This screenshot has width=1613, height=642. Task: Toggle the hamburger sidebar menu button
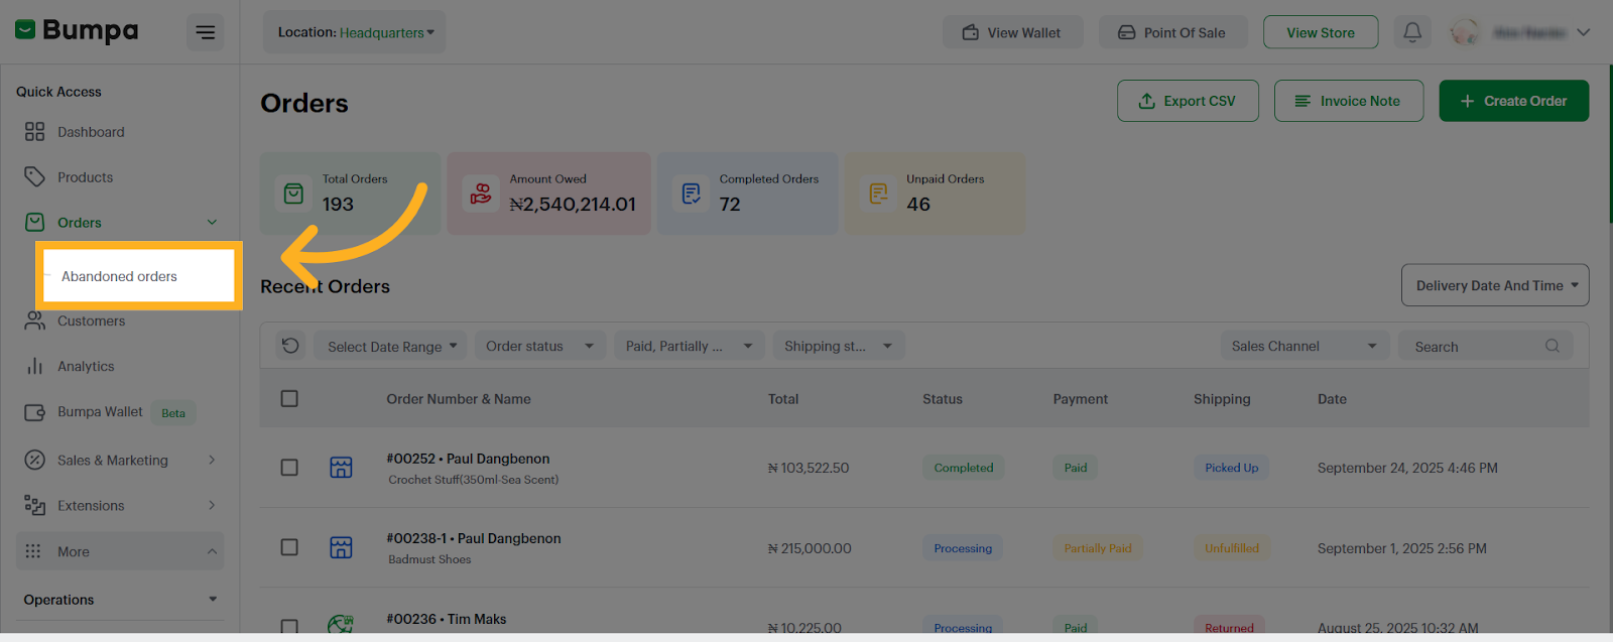(205, 32)
